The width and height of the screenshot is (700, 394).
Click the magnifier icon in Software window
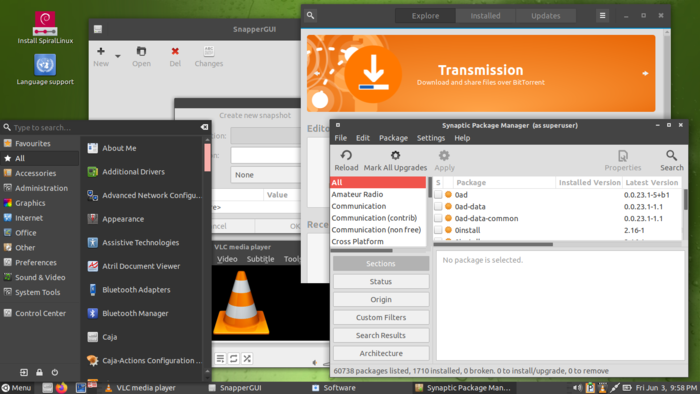click(x=311, y=16)
